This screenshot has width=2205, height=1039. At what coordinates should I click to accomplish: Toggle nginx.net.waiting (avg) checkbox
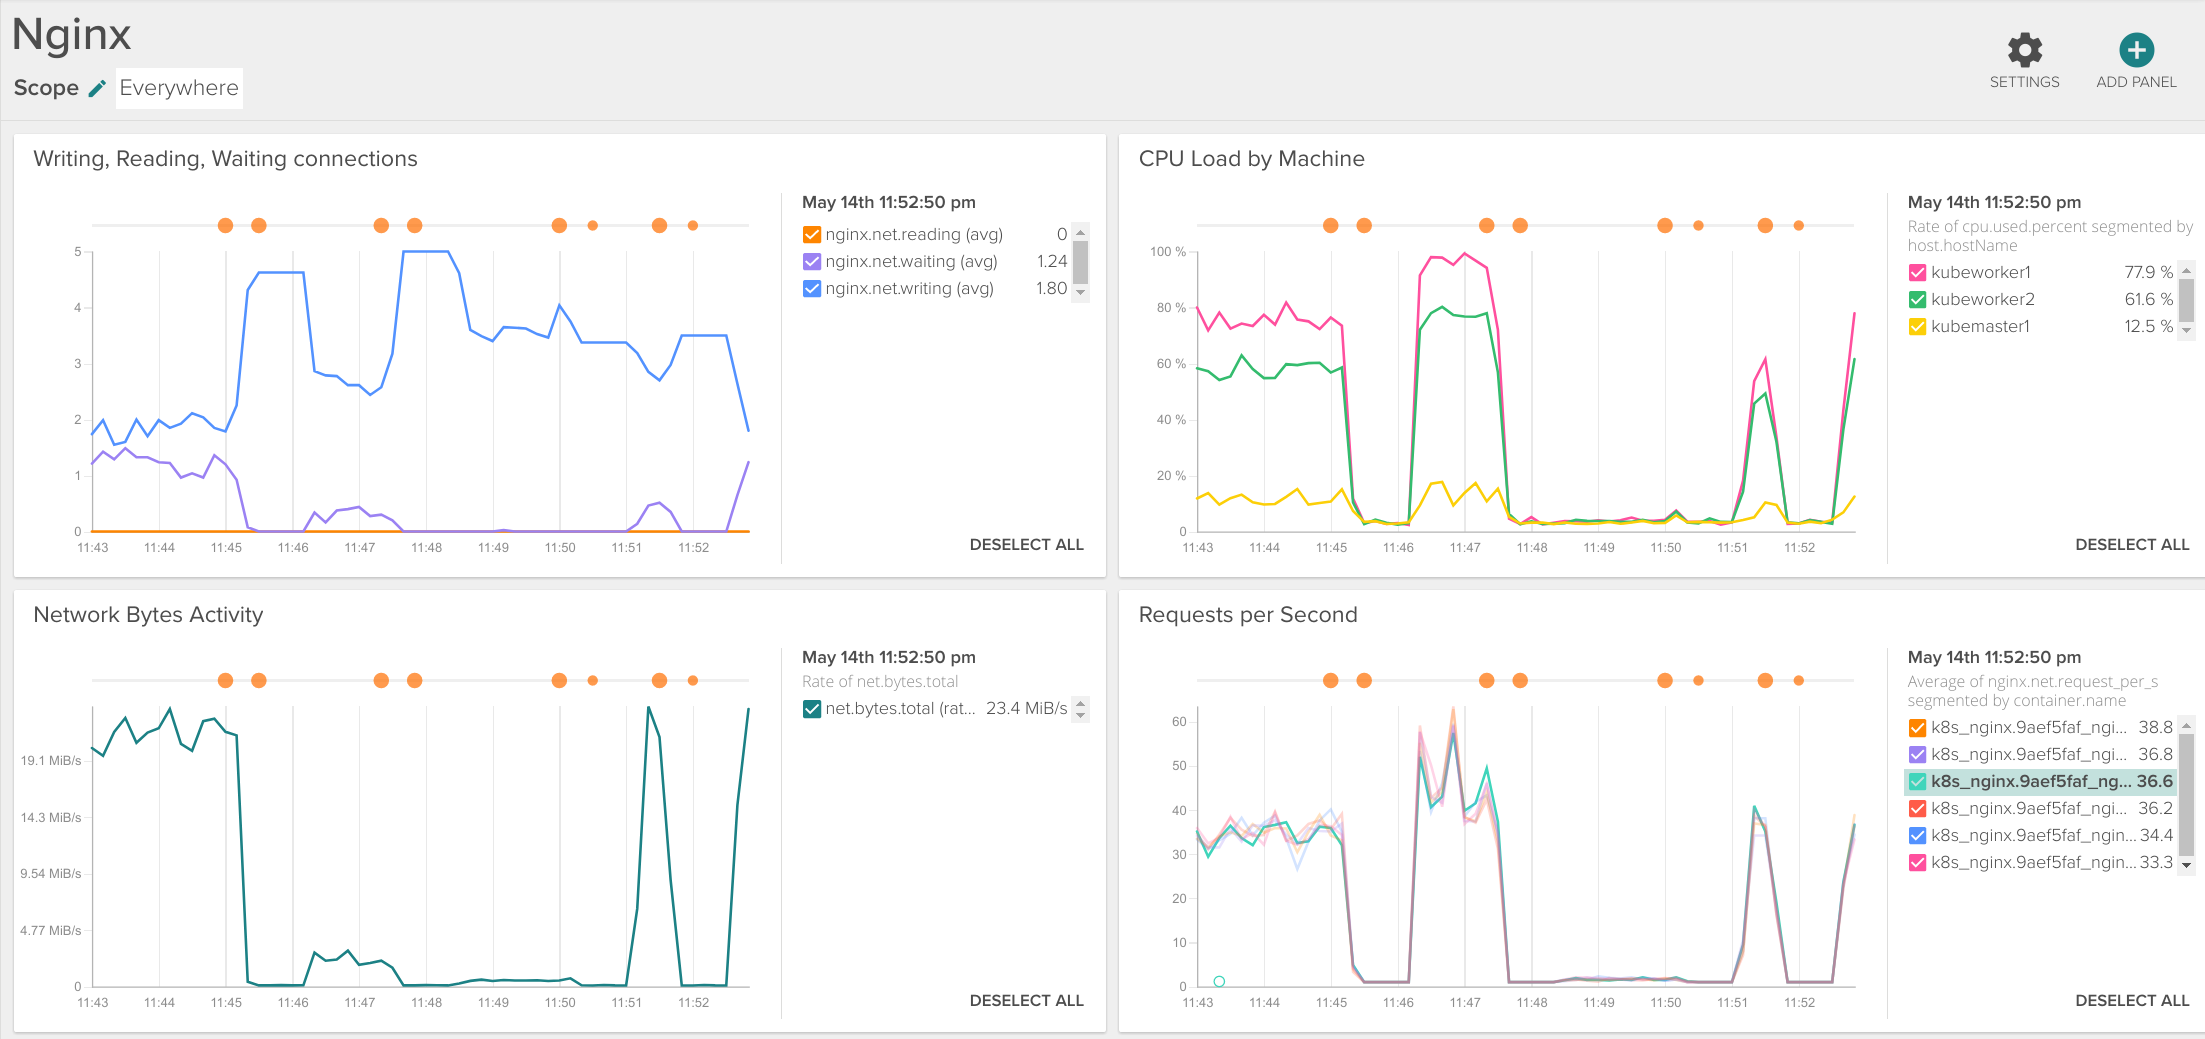(x=812, y=262)
